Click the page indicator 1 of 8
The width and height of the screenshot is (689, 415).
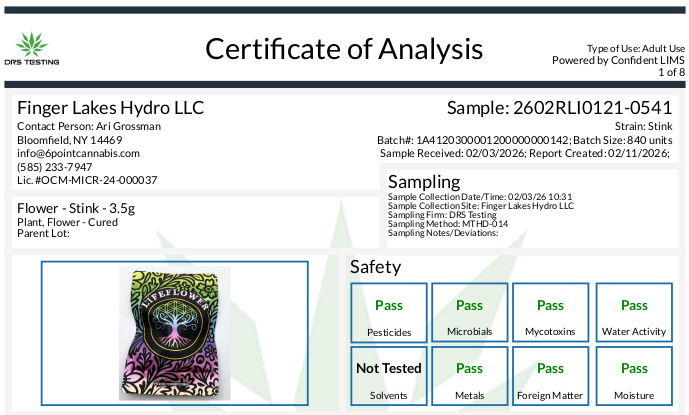point(671,72)
